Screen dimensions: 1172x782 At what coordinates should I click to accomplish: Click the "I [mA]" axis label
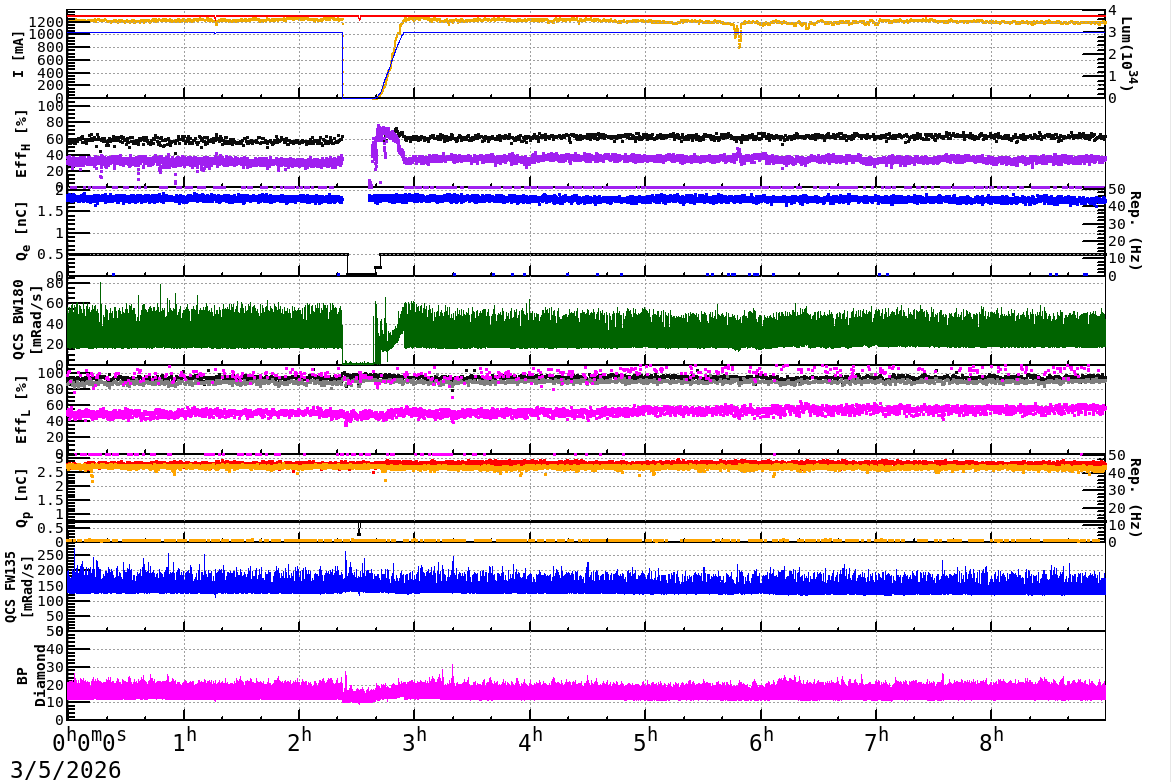click(x=19, y=55)
